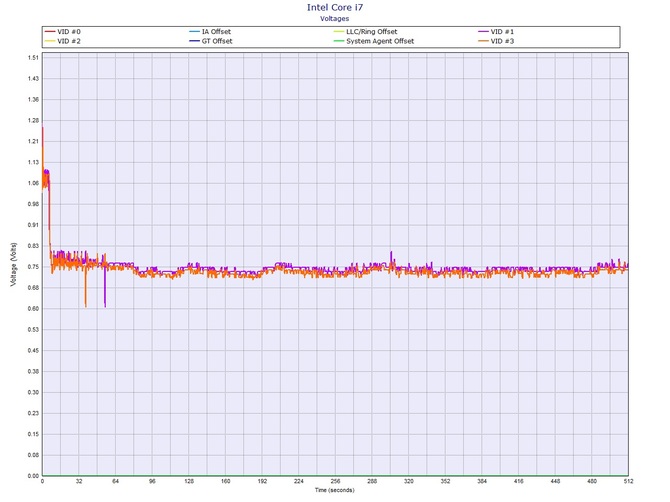
Task: Click the red VID #0 legend line marker
Action: coord(50,32)
